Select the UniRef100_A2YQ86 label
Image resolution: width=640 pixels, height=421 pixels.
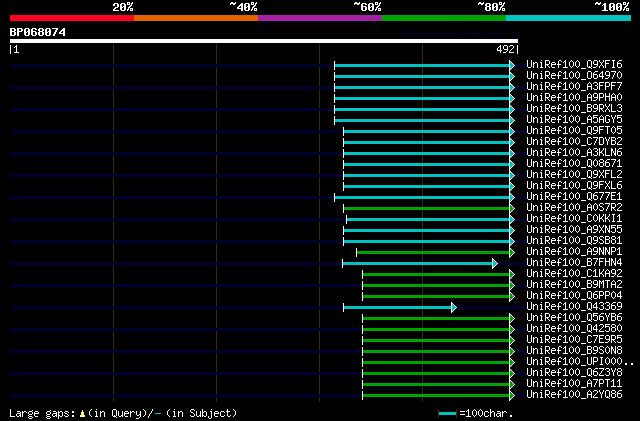click(574, 395)
